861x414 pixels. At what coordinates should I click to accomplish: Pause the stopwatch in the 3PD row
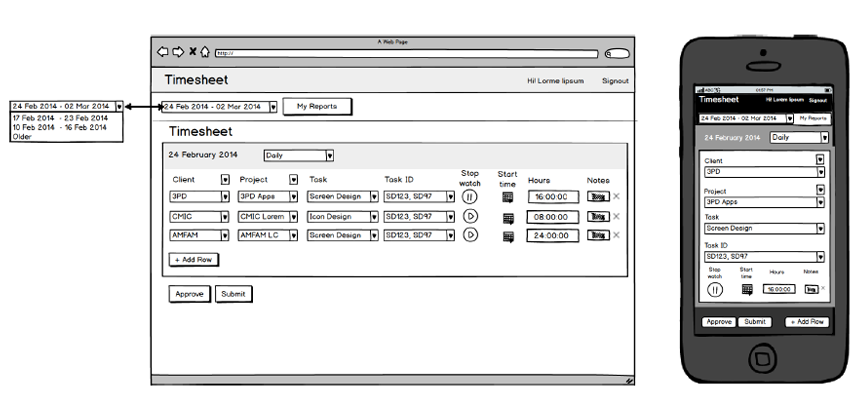pyautogui.click(x=470, y=197)
